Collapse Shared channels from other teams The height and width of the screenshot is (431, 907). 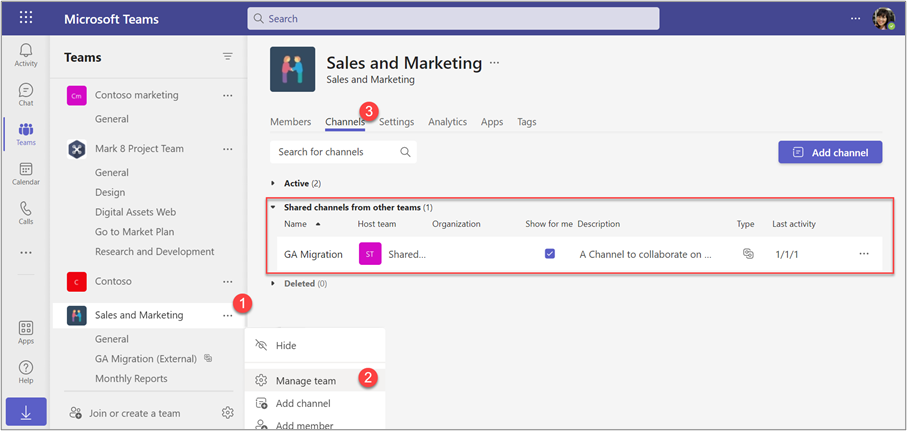[274, 207]
